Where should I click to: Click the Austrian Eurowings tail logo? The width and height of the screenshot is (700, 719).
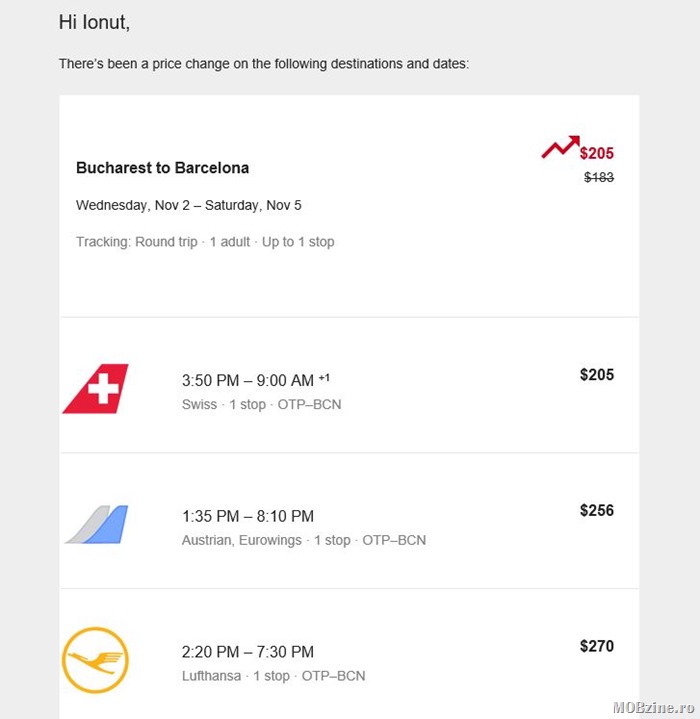point(97,524)
